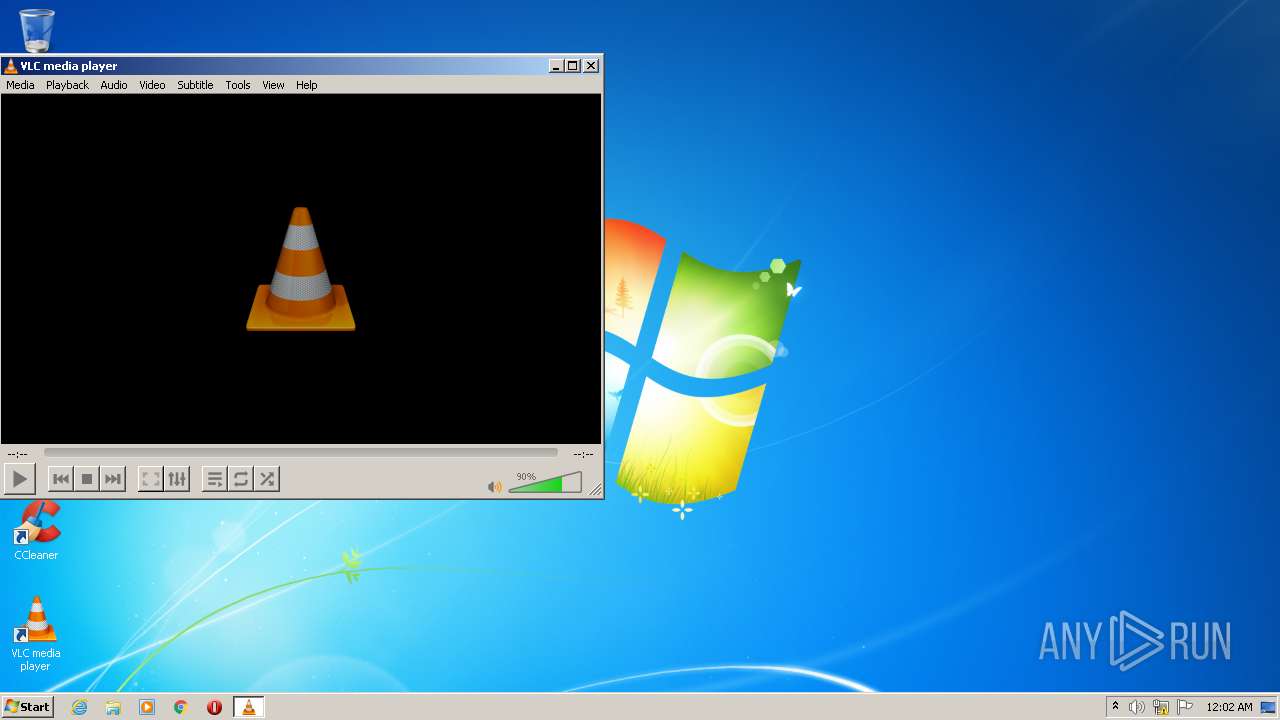The width and height of the screenshot is (1280, 720).
Task: Click the VLC taskbar button
Action: (x=248, y=707)
